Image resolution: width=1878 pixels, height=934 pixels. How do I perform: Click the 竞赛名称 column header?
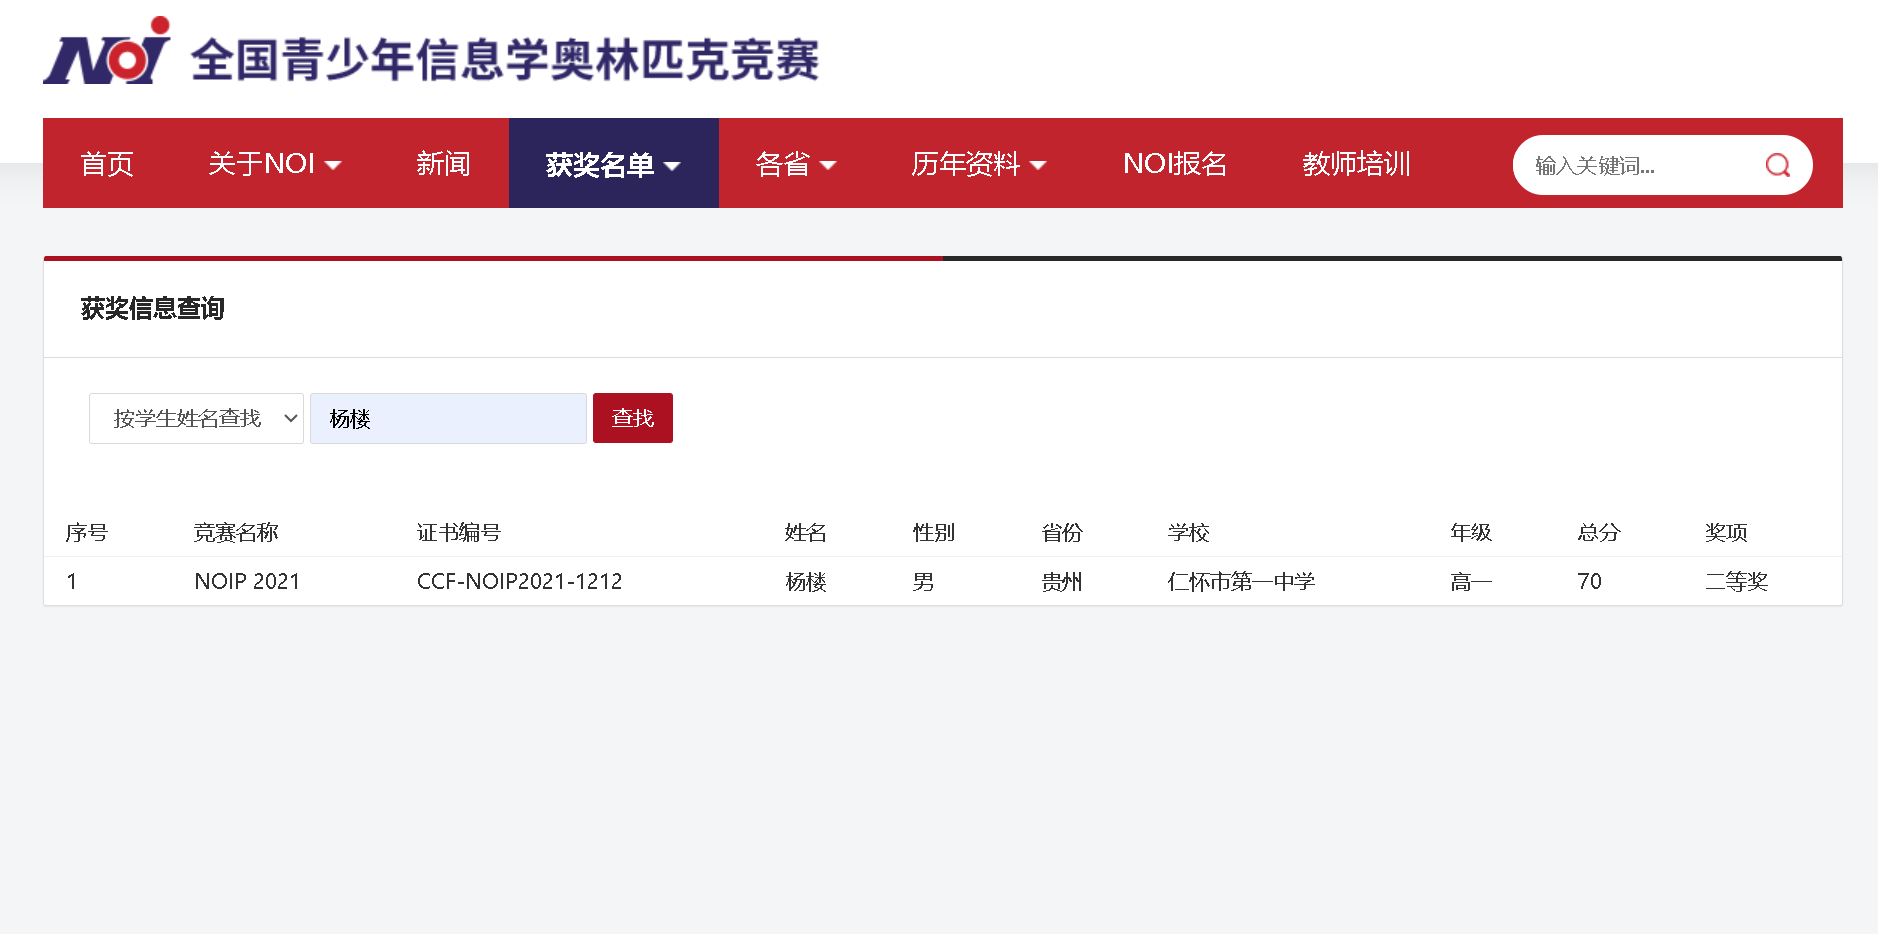pos(236,533)
